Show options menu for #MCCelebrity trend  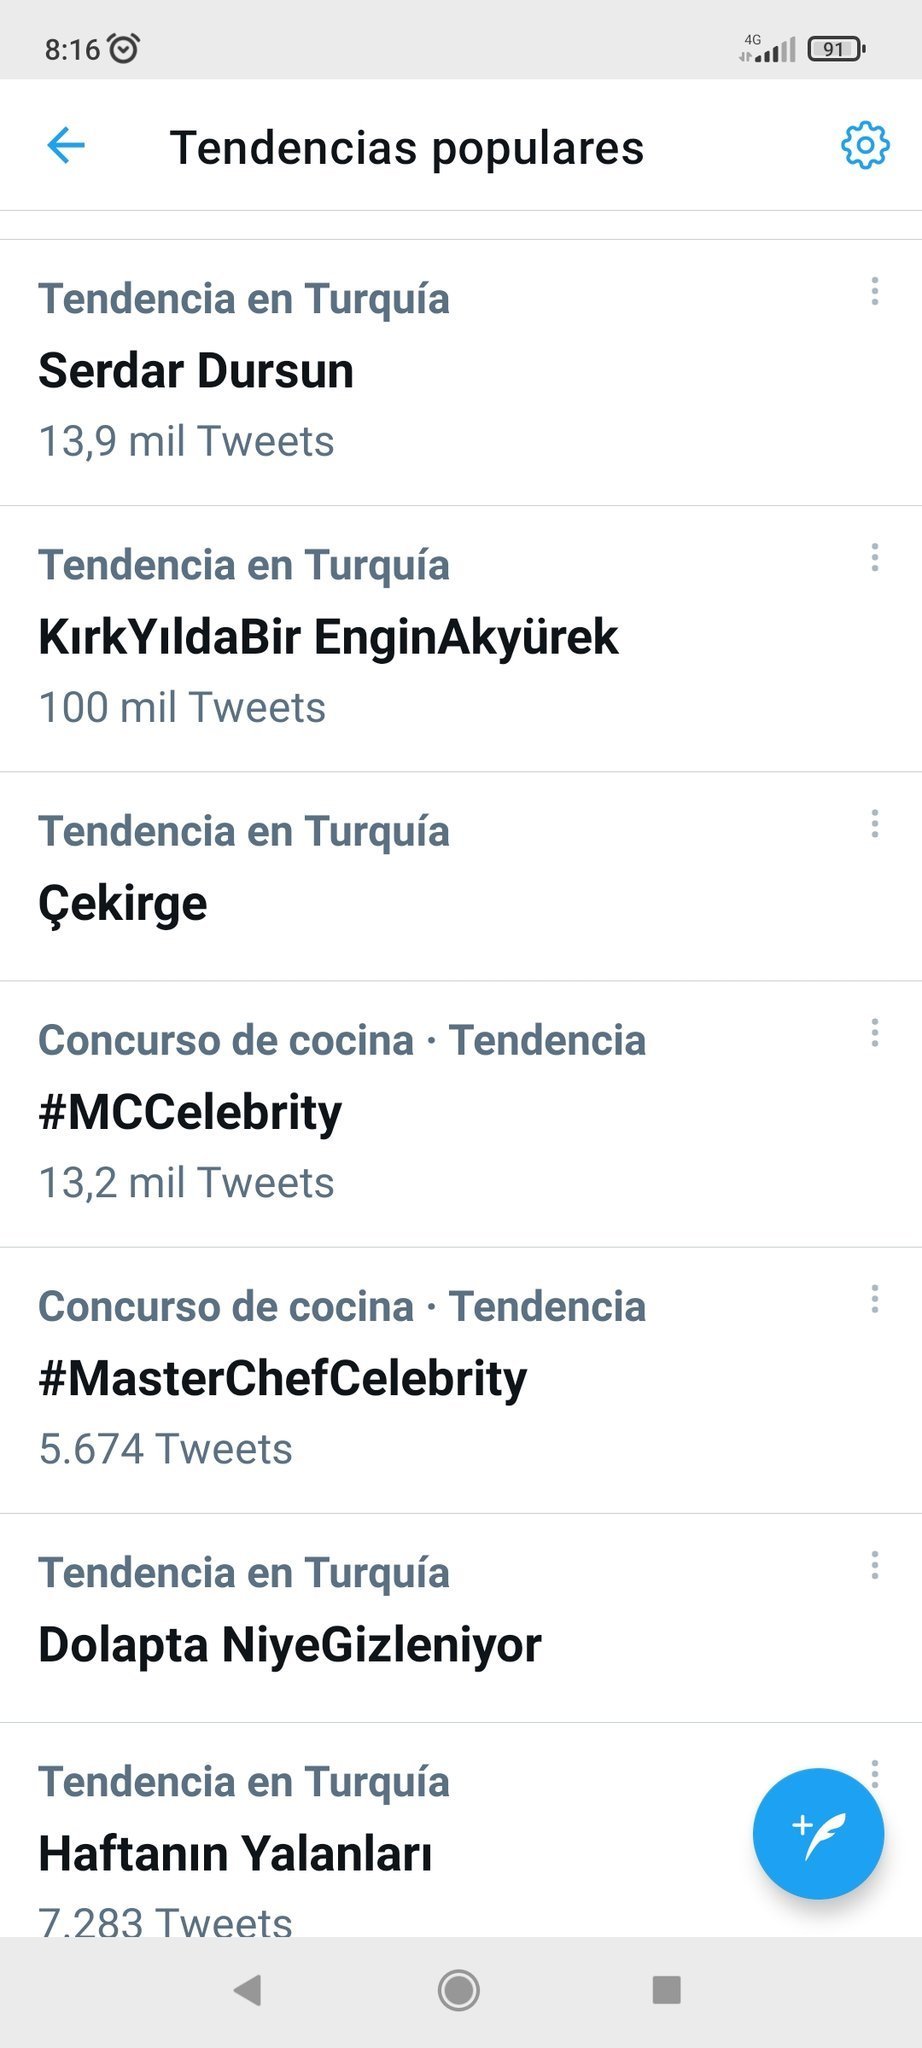coord(874,1032)
